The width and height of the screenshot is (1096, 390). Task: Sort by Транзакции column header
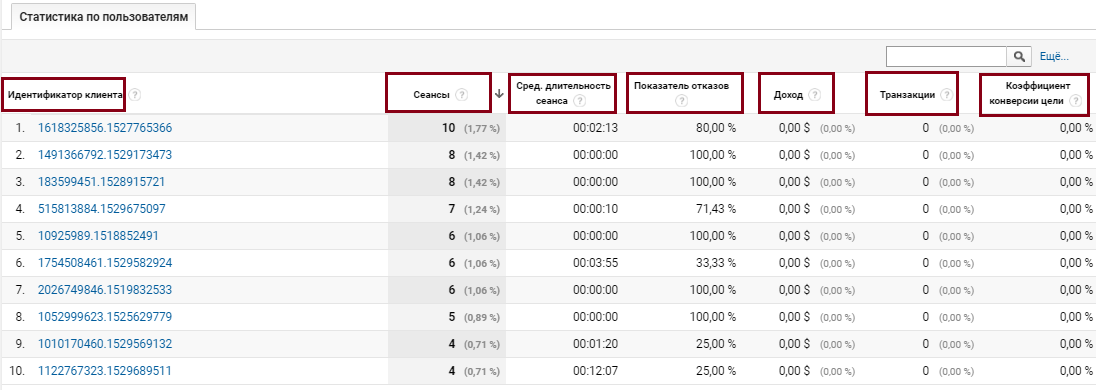[x=907, y=94]
